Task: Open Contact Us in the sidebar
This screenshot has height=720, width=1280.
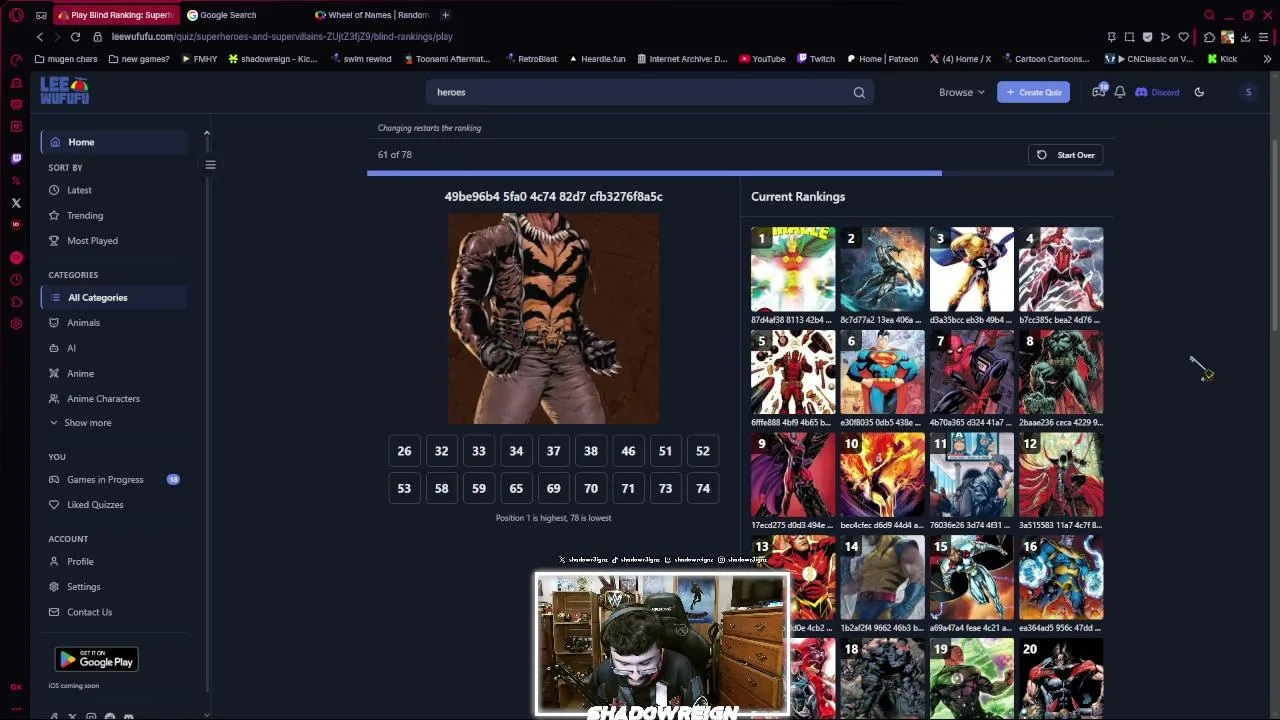Action: point(89,612)
